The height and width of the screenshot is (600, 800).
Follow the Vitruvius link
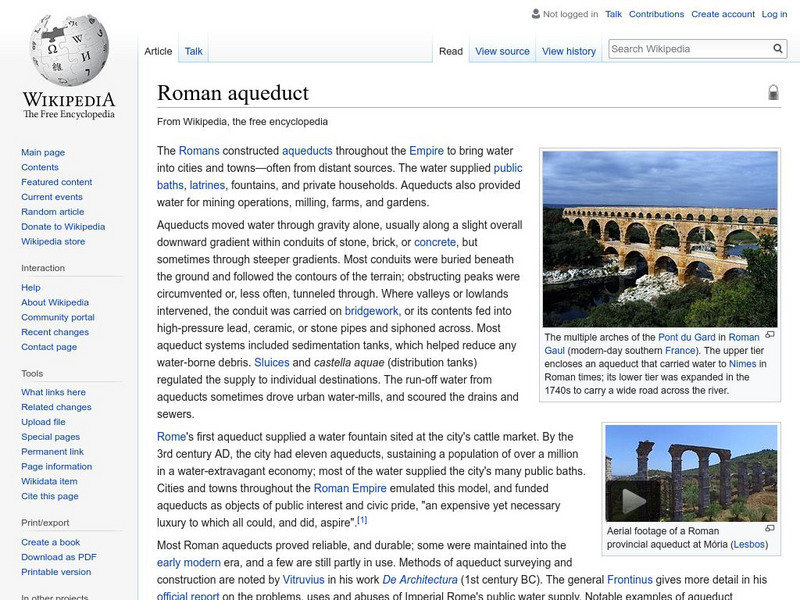tap(304, 580)
